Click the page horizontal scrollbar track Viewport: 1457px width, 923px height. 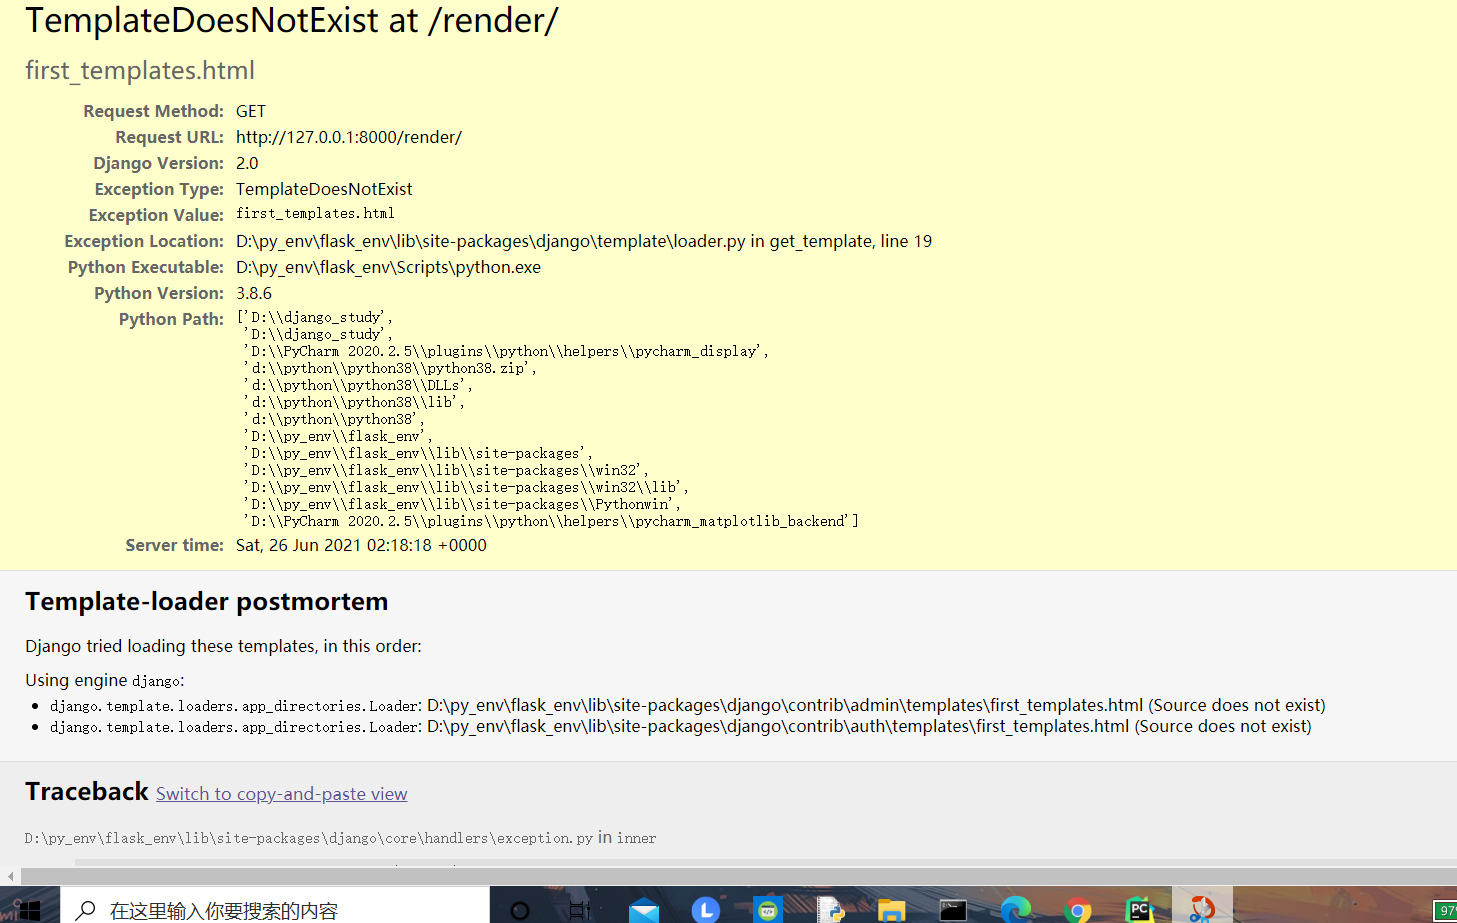tap(738, 876)
